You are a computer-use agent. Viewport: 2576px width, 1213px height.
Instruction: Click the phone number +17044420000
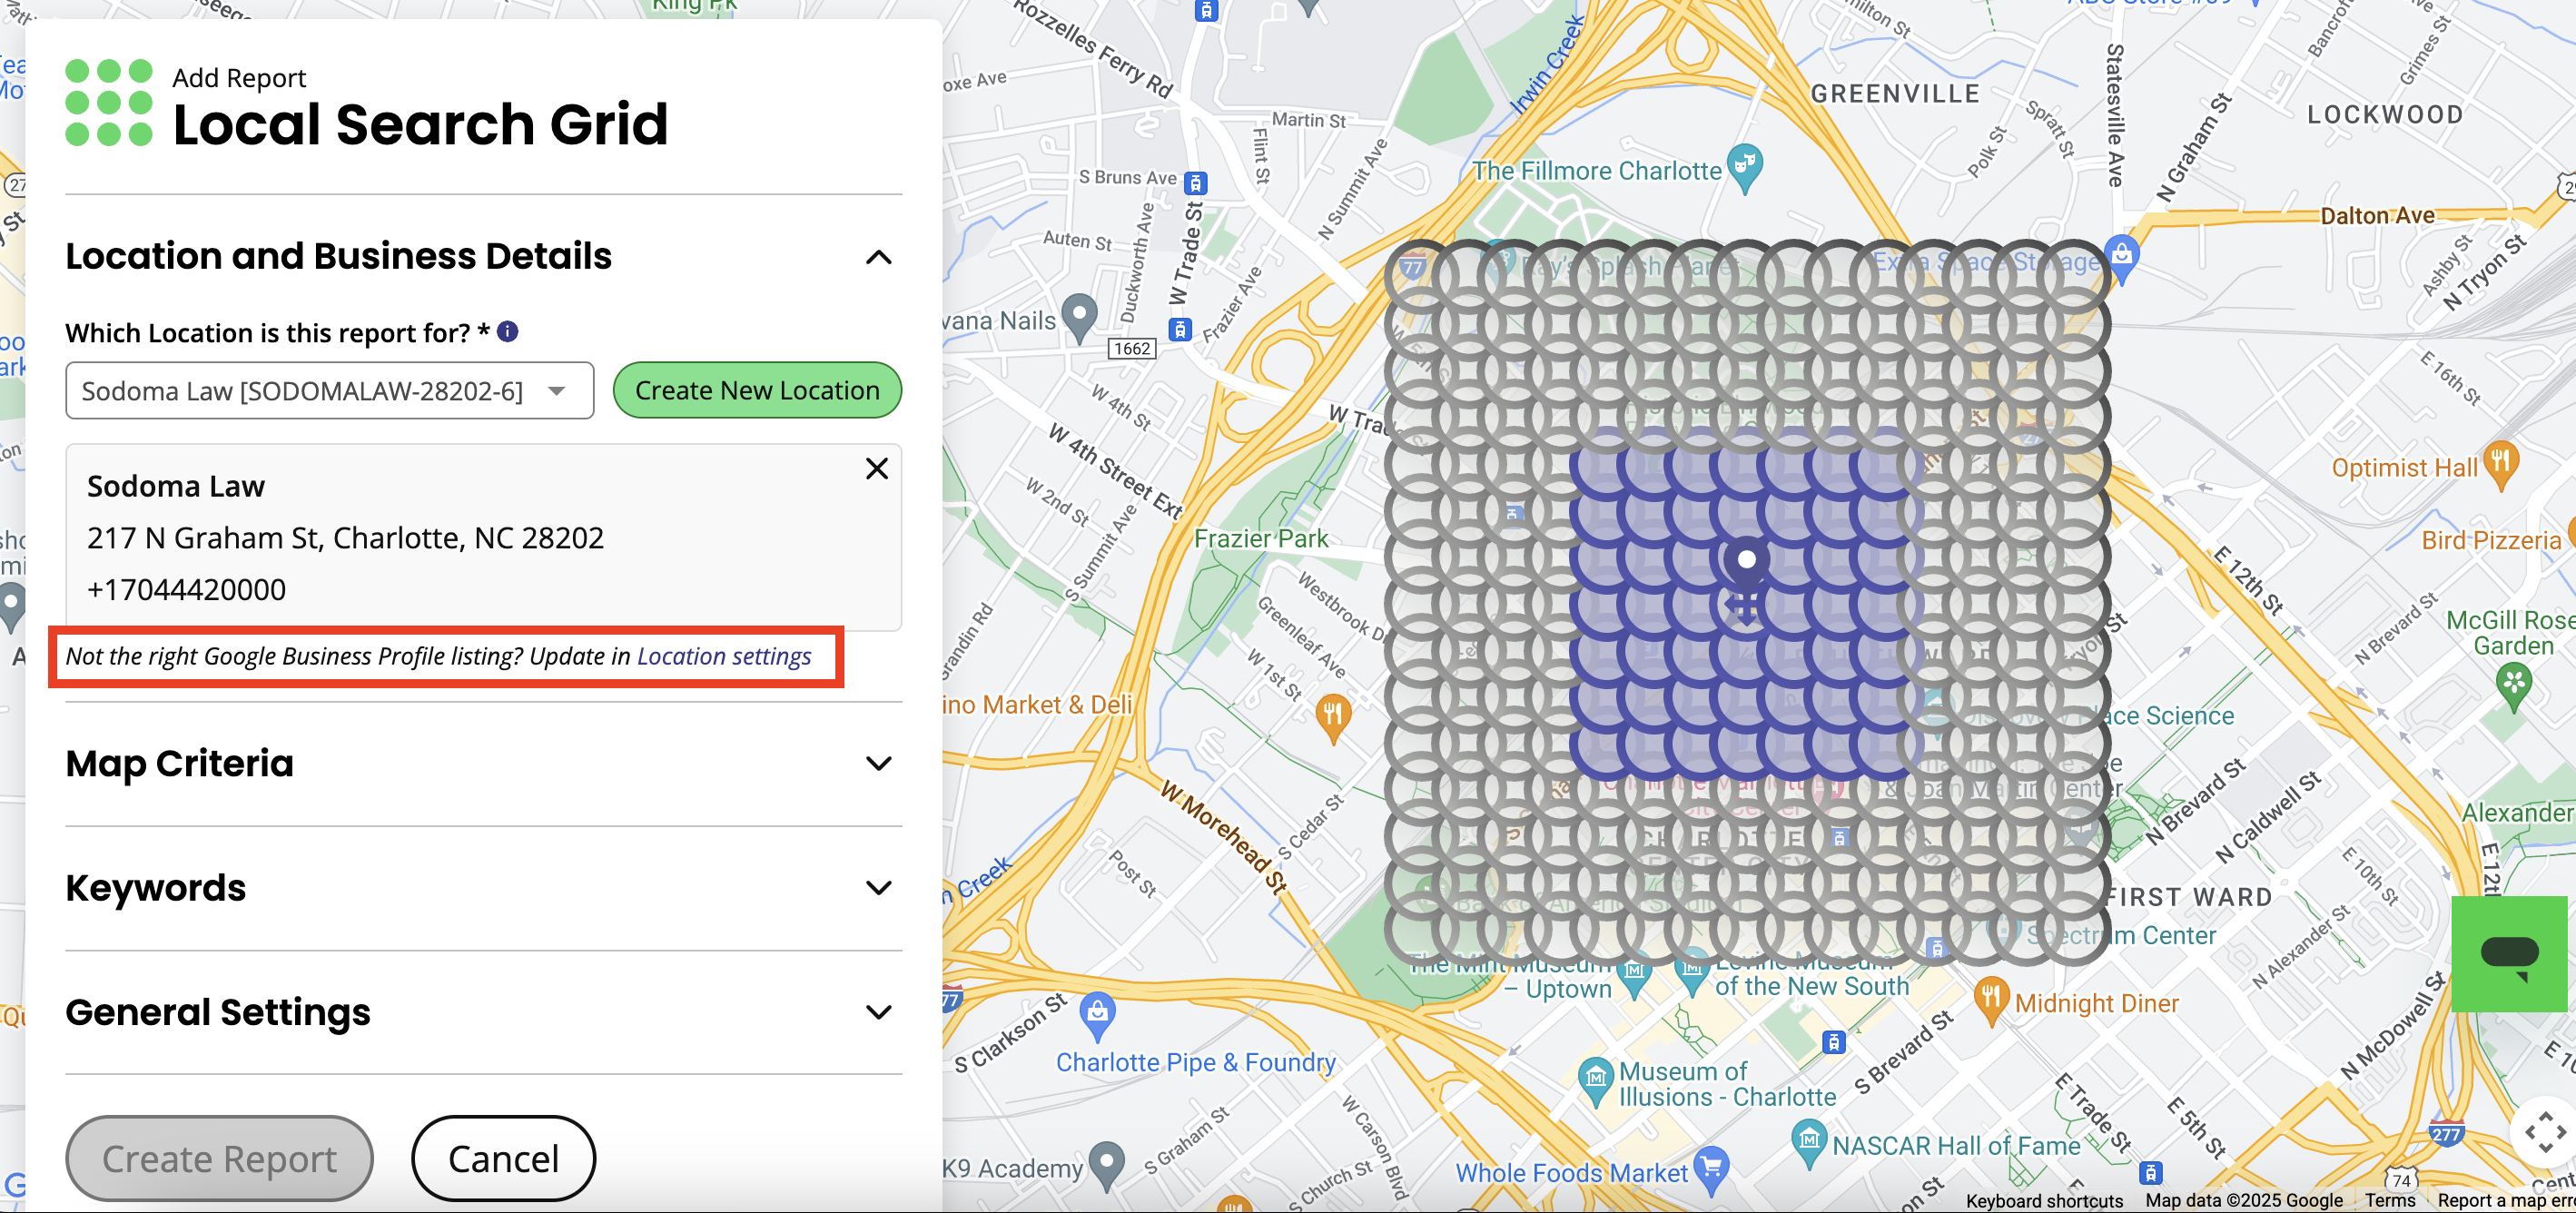click(186, 590)
